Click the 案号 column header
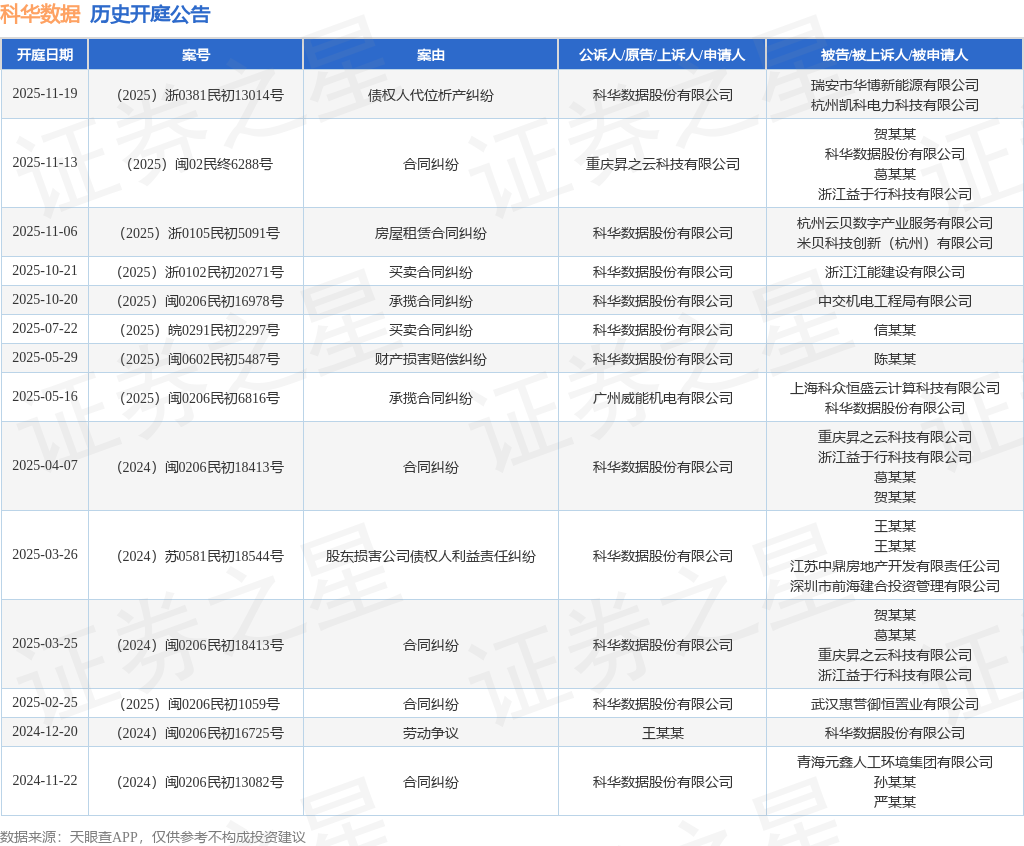The width and height of the screenshot is (1024, 846). pyautogui.click(x=196, y=55)
